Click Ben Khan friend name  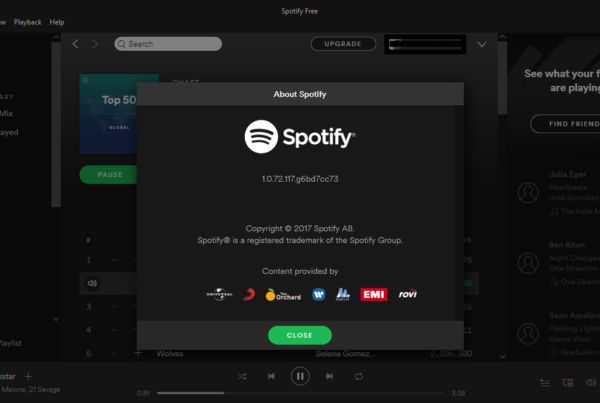click(567, 245)
